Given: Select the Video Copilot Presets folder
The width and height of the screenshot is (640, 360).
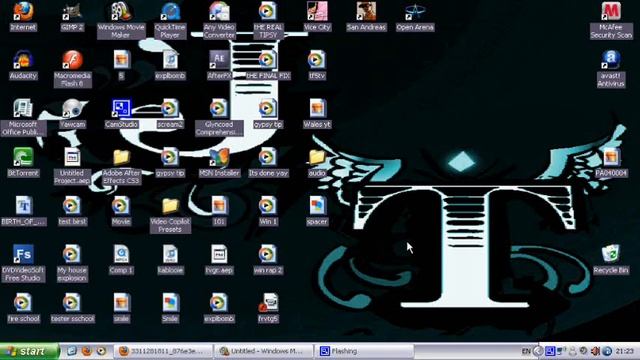Looking at the screenshot, I should tap(170, 215).
